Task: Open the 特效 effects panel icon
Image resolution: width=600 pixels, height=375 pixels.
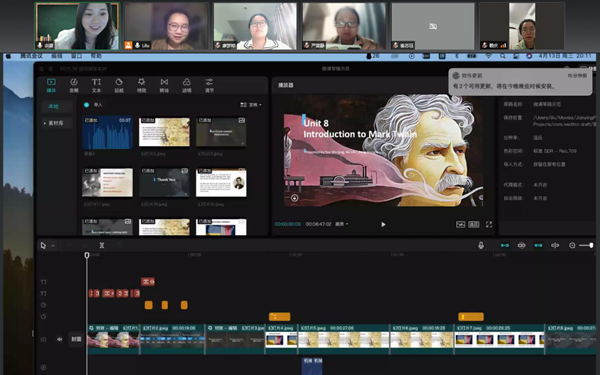Action: click(x=142, y=85)
